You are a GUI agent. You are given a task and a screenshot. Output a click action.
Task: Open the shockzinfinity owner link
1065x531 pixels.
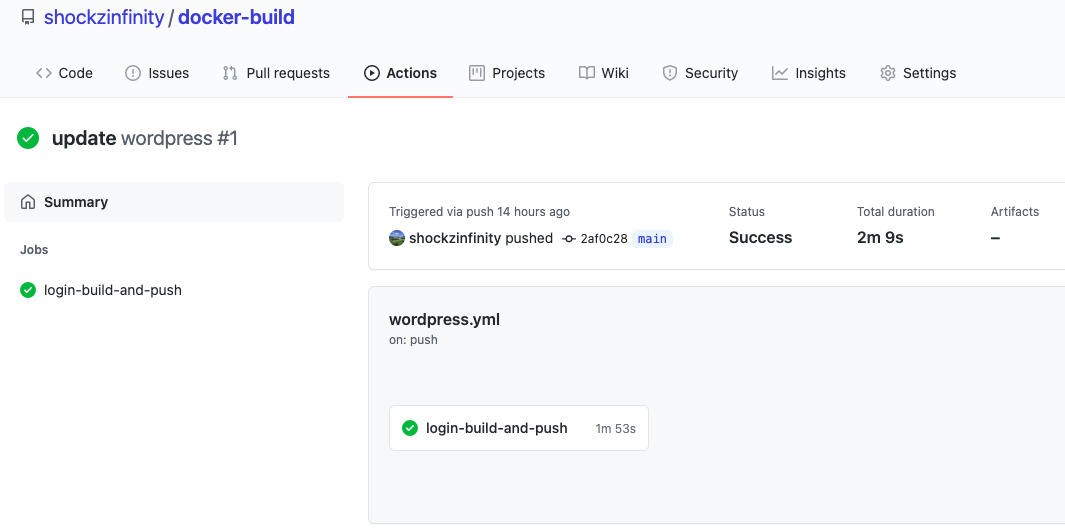pyautogui.click(x=104, y=18)
